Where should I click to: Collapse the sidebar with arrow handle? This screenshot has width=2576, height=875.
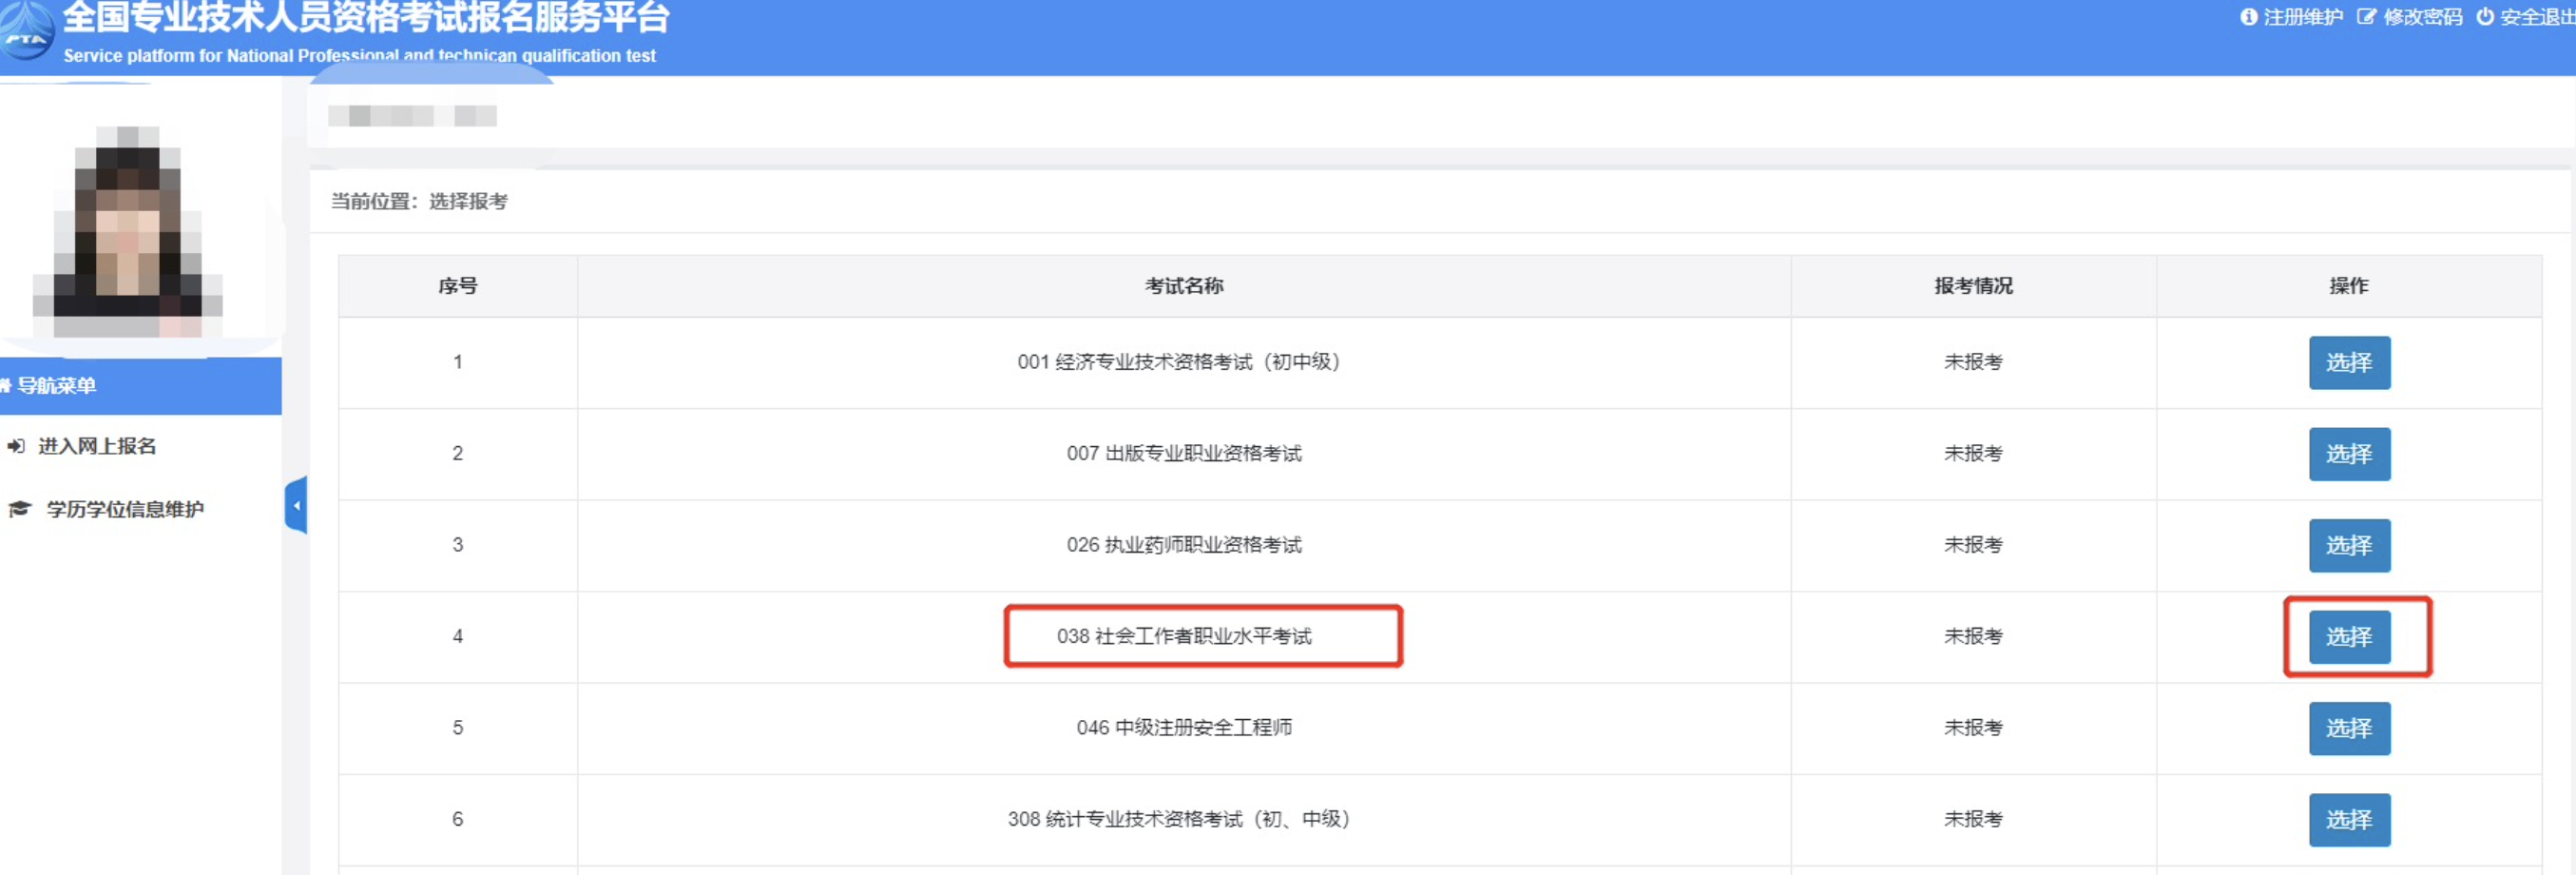(x=296, y=505)
